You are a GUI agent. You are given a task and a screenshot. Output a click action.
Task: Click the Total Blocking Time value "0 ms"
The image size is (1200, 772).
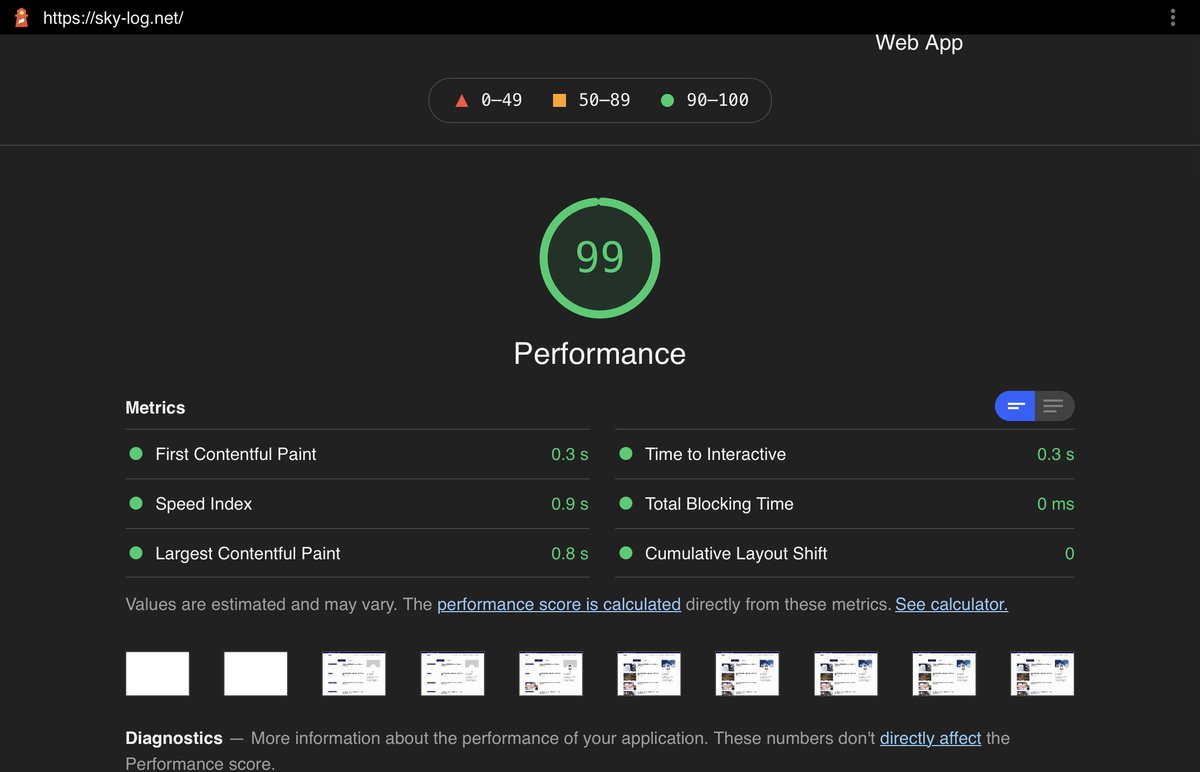click(x=1056, y=504)
